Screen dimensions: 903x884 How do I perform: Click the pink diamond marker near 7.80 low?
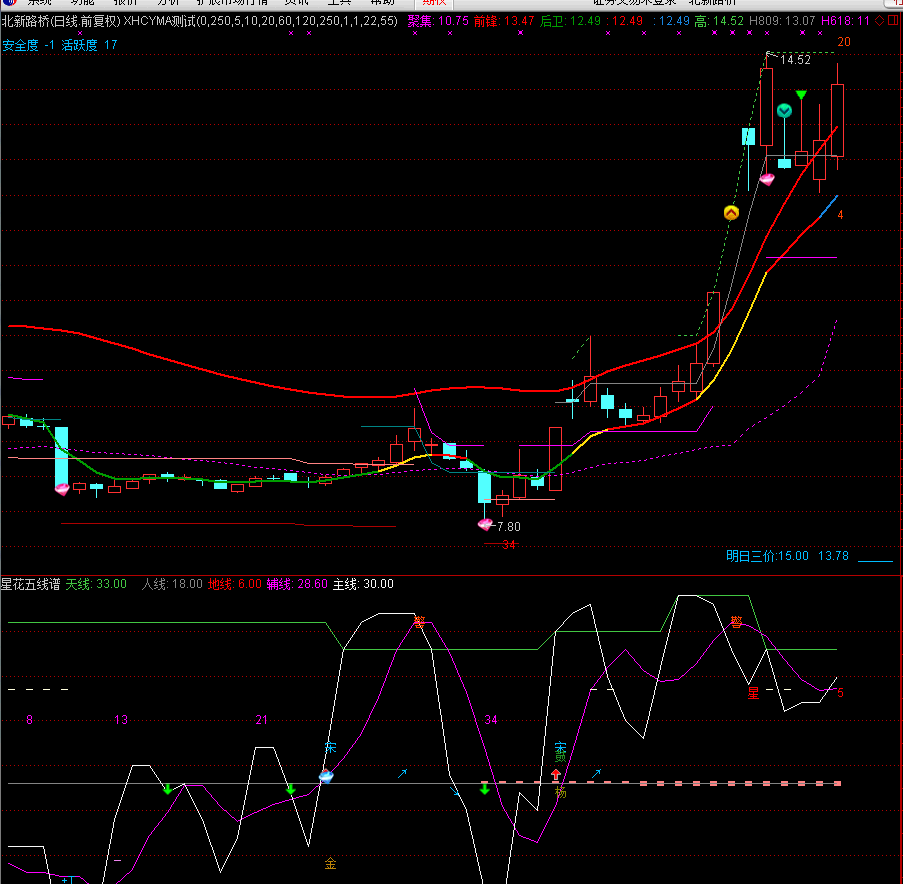tap(485, 524)
